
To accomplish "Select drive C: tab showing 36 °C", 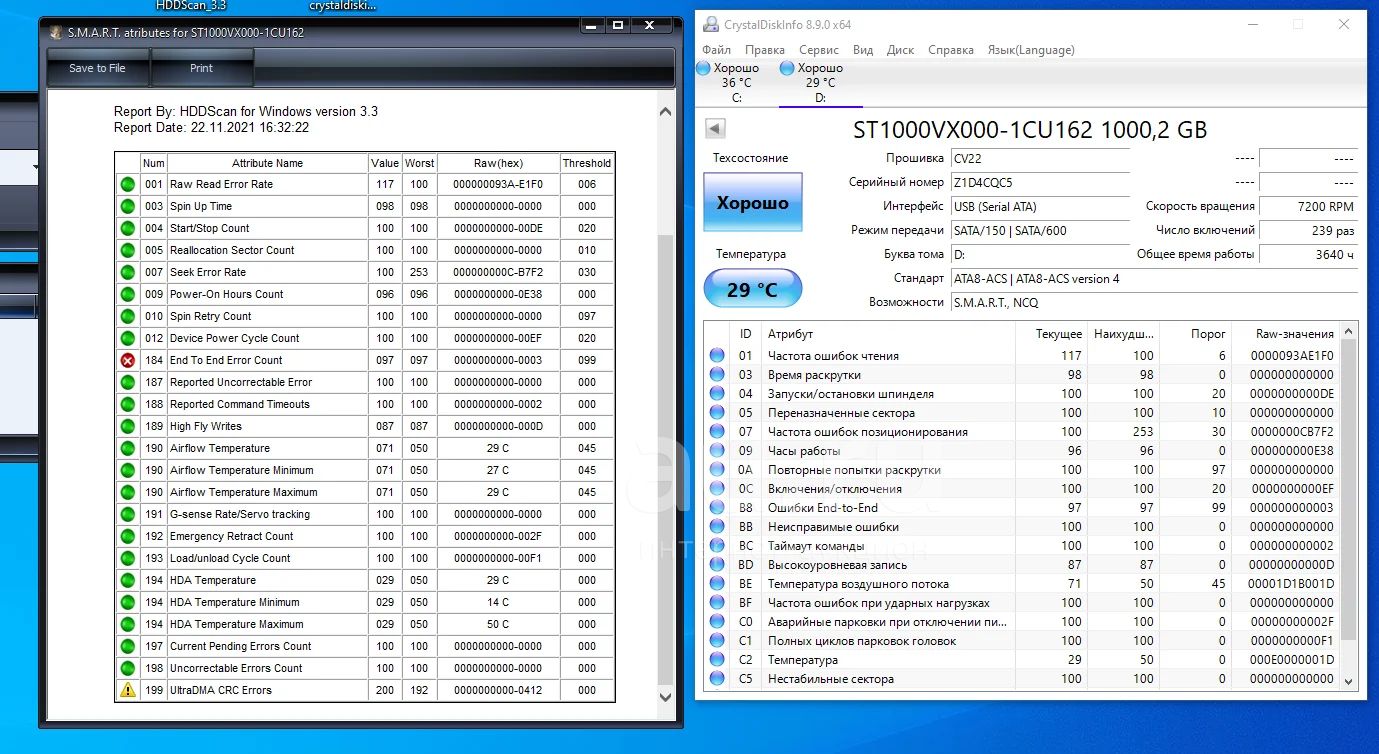I will click(x=736, y=82).
